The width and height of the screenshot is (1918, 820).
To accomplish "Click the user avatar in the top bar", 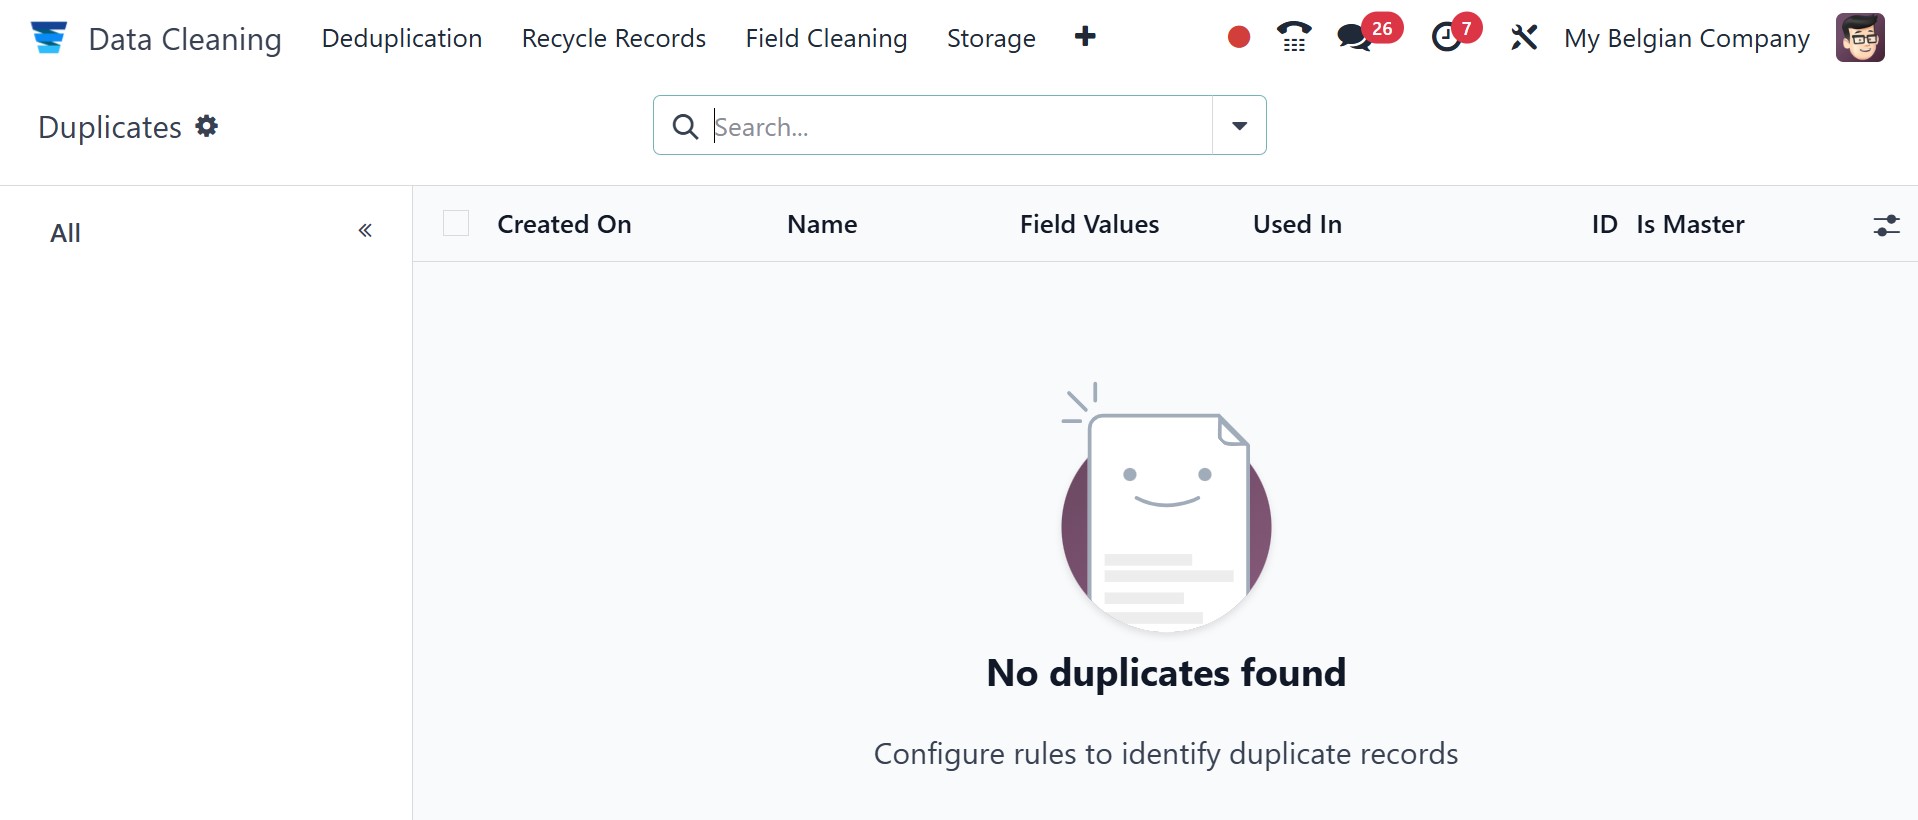I will click(x=1859, y=38).
